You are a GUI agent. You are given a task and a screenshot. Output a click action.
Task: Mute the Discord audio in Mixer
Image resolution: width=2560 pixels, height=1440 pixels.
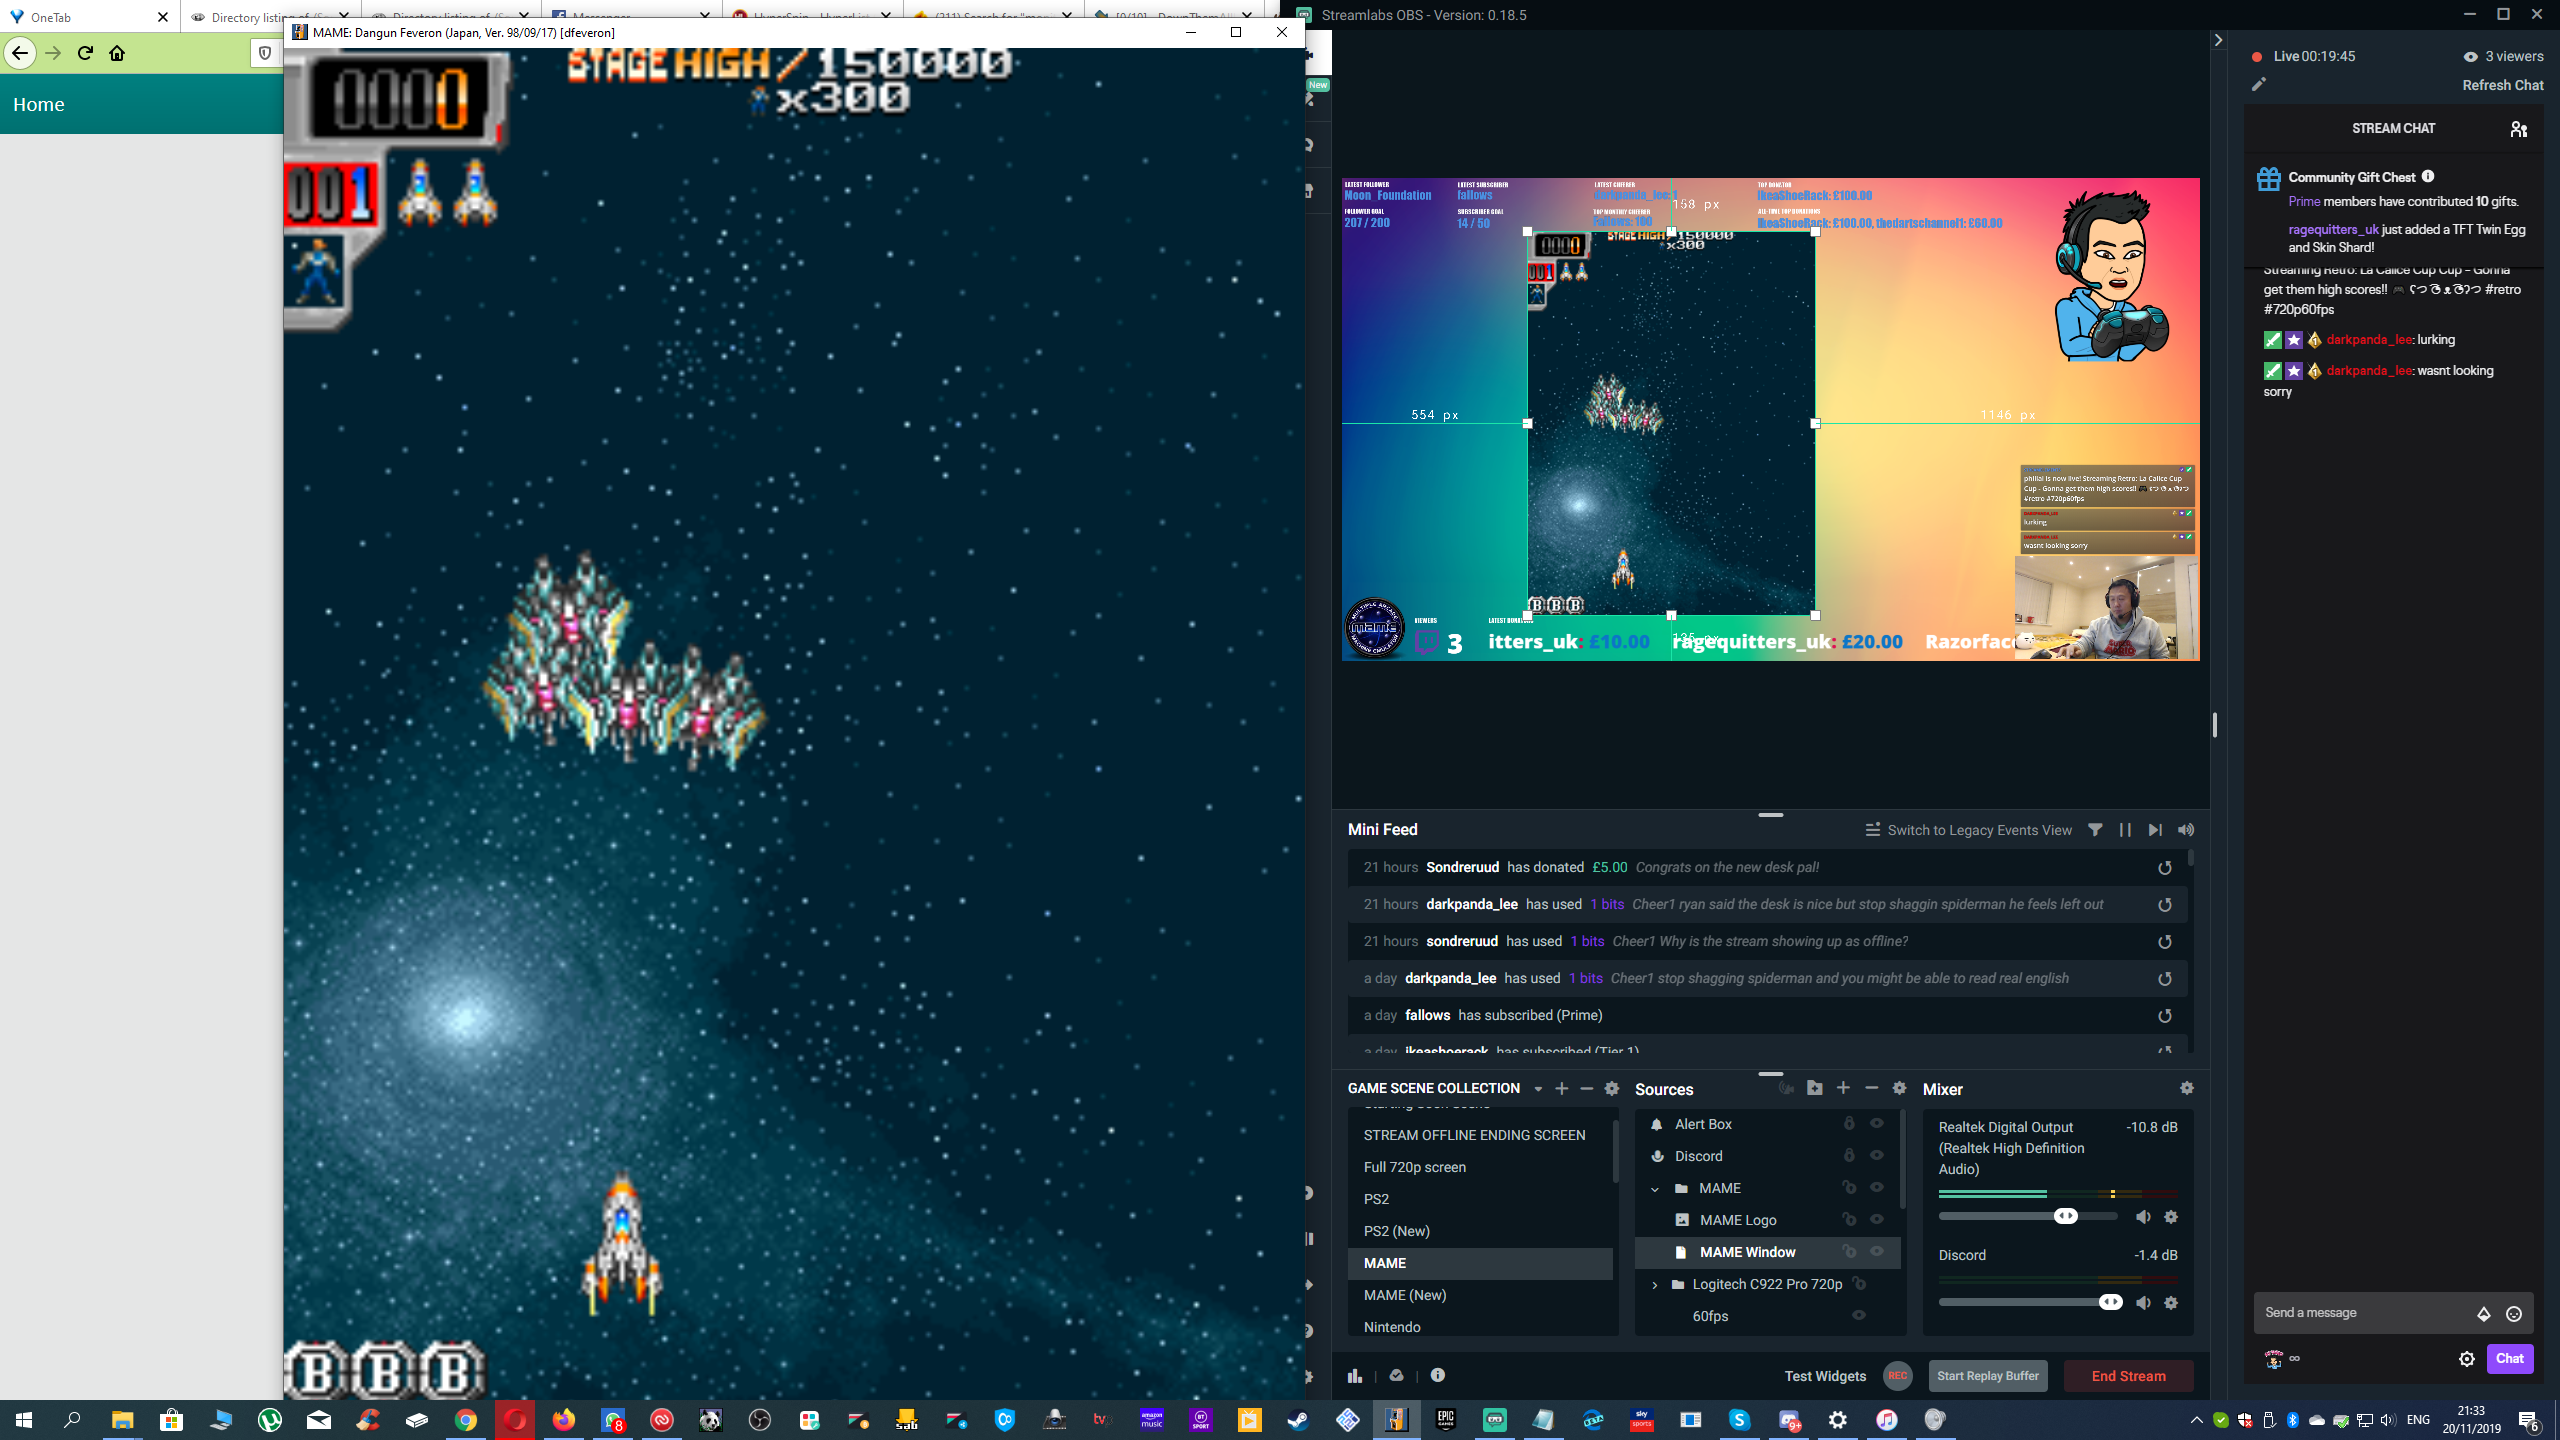pyautogui.click(x=2143, y=1303)
